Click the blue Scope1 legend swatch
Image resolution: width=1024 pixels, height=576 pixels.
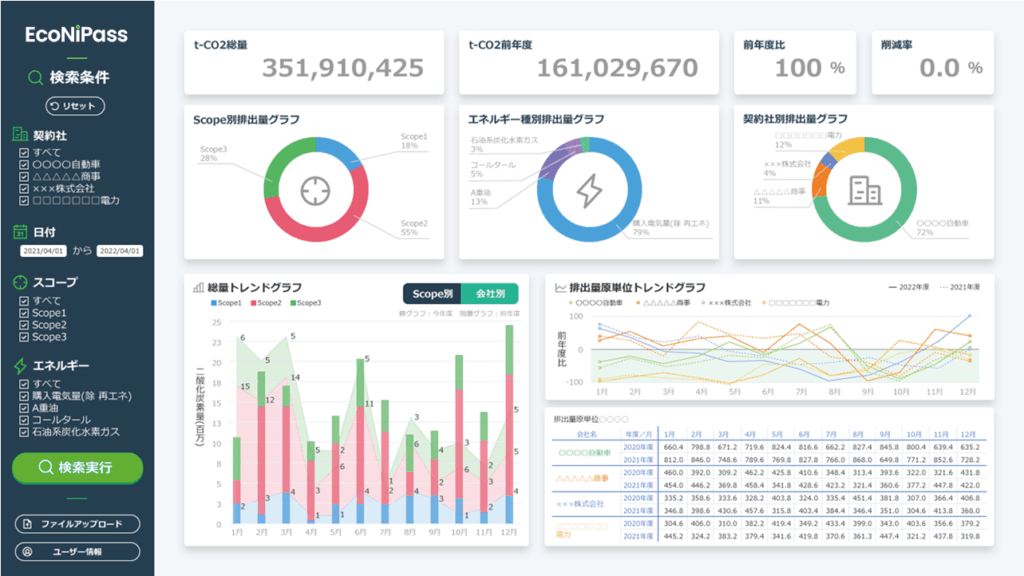tap(213, 303)
